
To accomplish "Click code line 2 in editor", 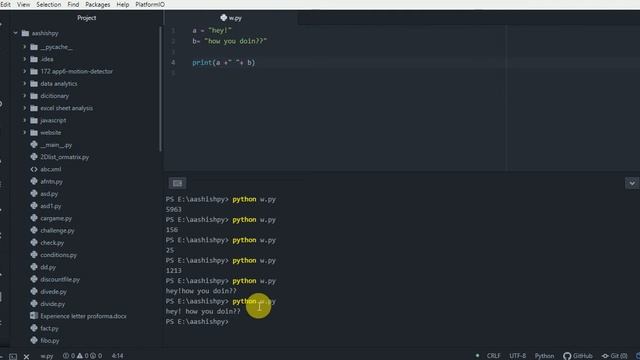I will [x=230, y=41].
